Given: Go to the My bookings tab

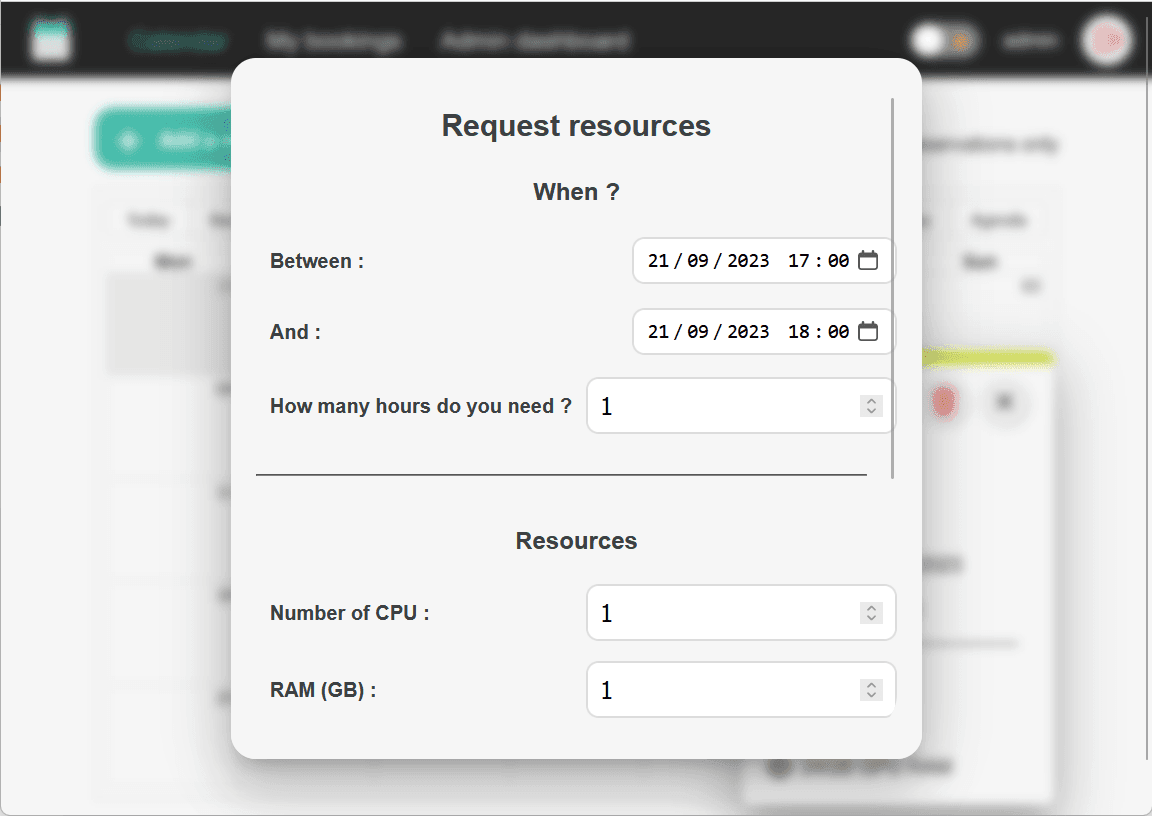Looking at the screenshot, I should 333,41.
